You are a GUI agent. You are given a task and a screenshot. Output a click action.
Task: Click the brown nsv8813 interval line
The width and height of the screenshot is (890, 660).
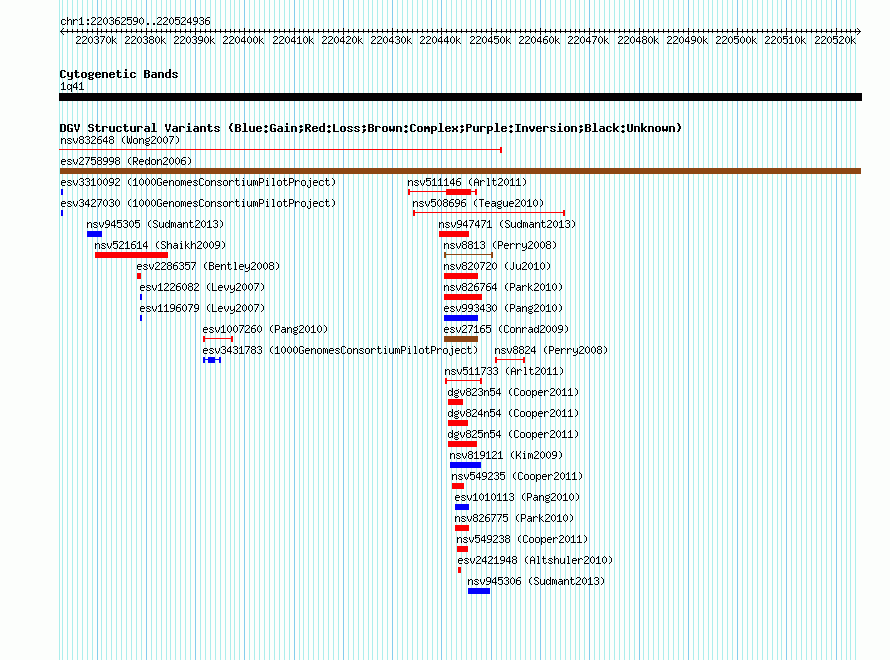[x=468, y=255]
